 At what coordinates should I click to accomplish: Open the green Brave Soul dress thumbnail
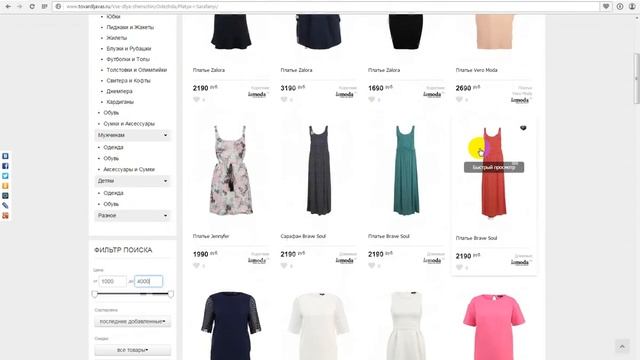point(406,171)
